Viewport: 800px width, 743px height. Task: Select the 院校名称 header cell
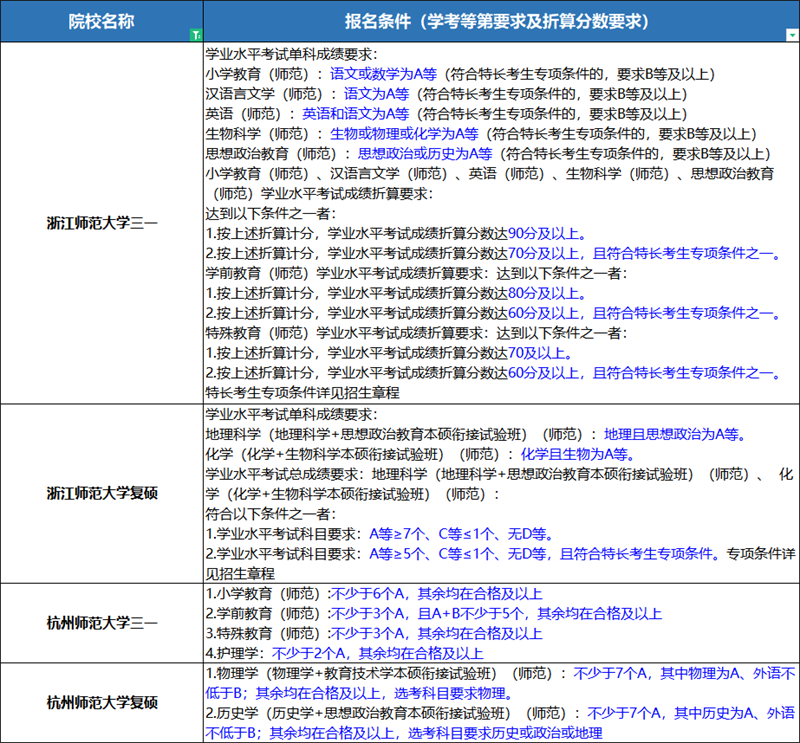pyautogui.click(x=102, y=21)
